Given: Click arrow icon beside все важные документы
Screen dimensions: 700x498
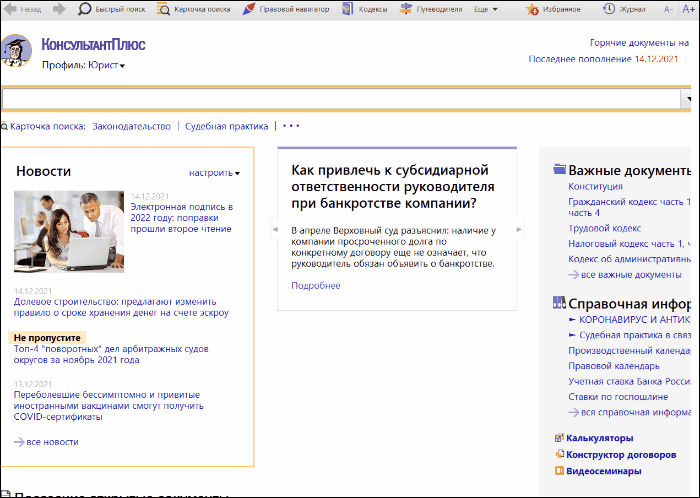Looking at the screenshot, I should (574, 275).
